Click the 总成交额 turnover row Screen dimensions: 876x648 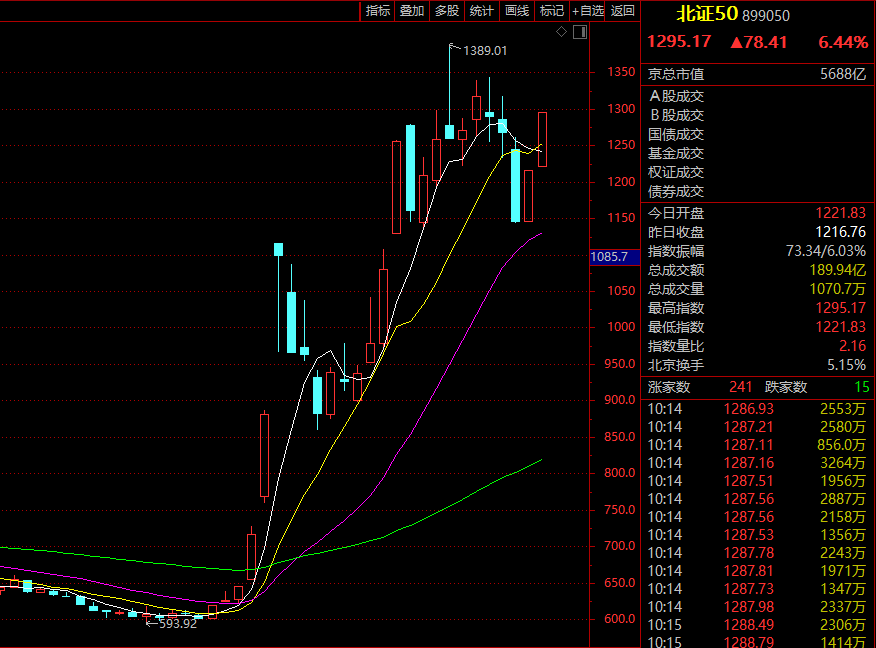click(x=757, y=270)
